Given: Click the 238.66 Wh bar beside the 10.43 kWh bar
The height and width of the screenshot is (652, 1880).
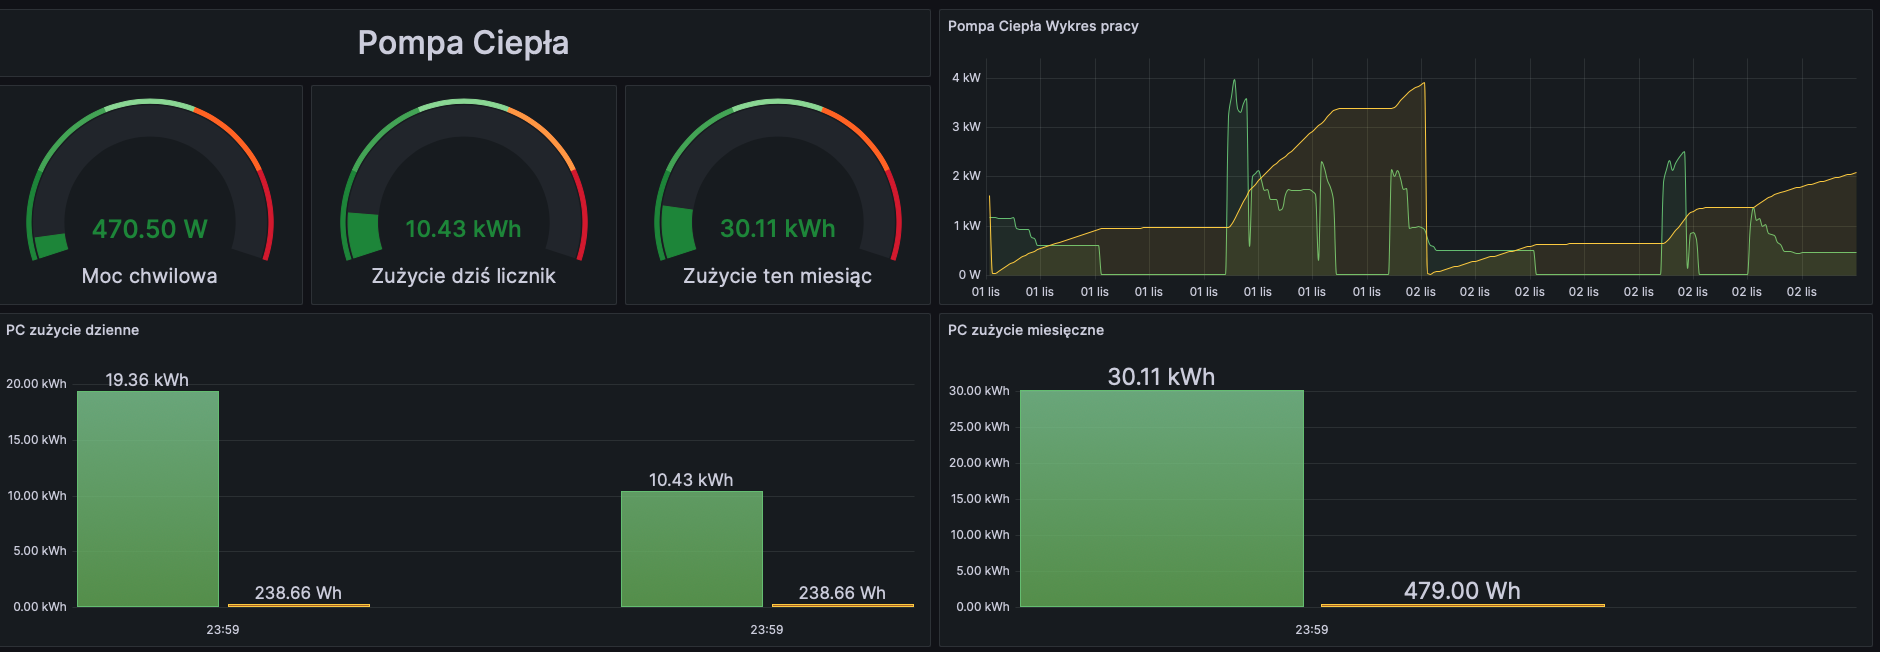Looking at the screenshot, I should pos(842,604).
